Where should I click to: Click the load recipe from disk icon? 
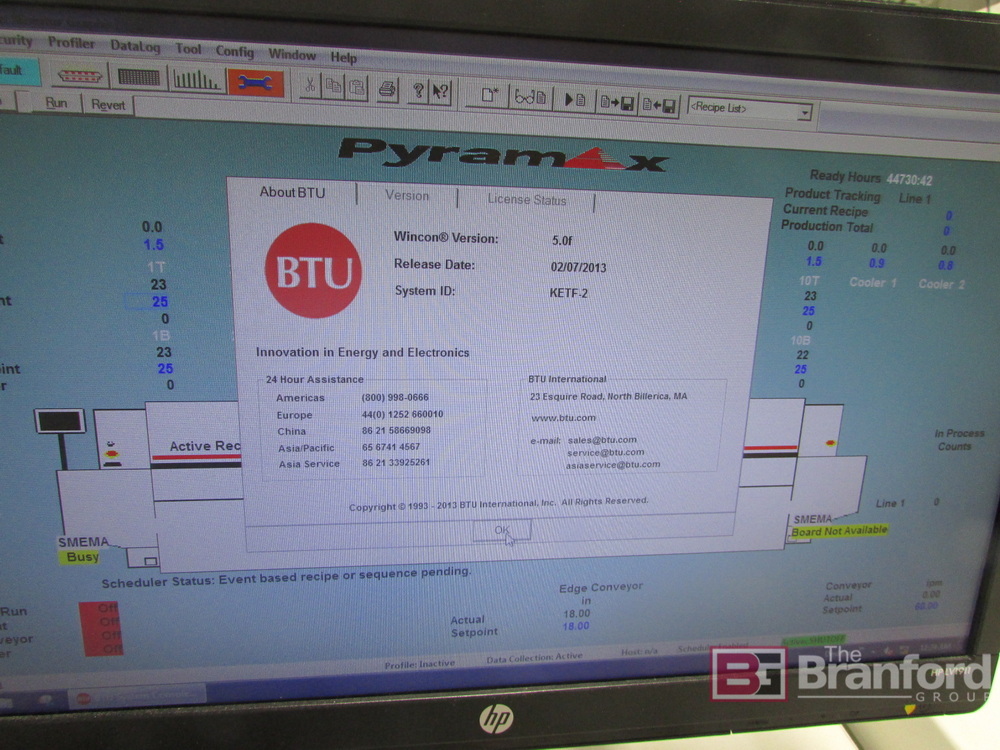tap(659, 105)
